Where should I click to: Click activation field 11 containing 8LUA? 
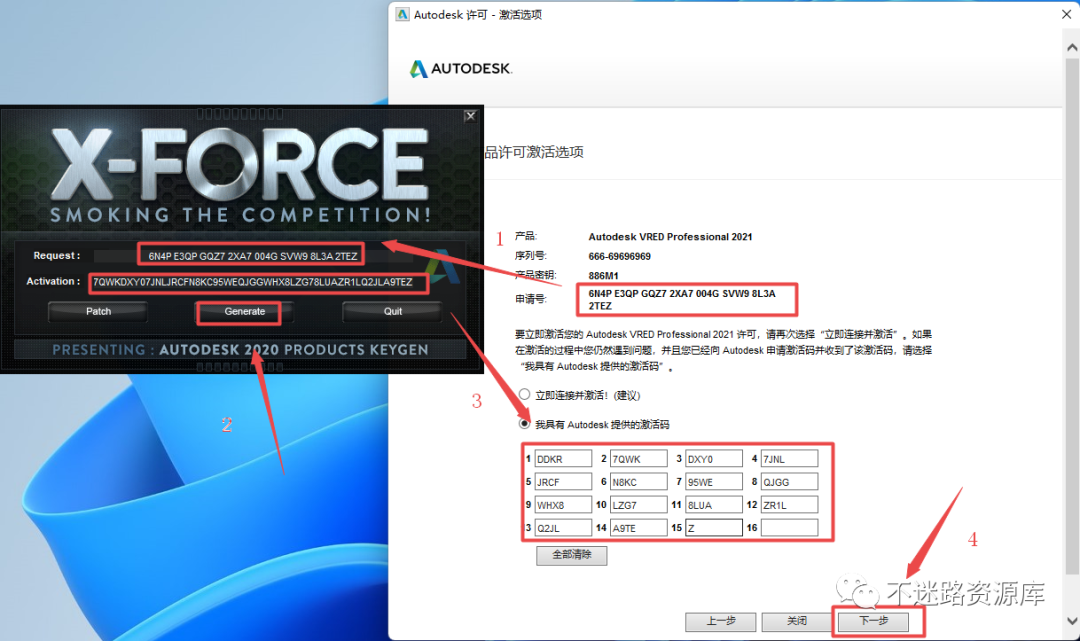point(714,505)
